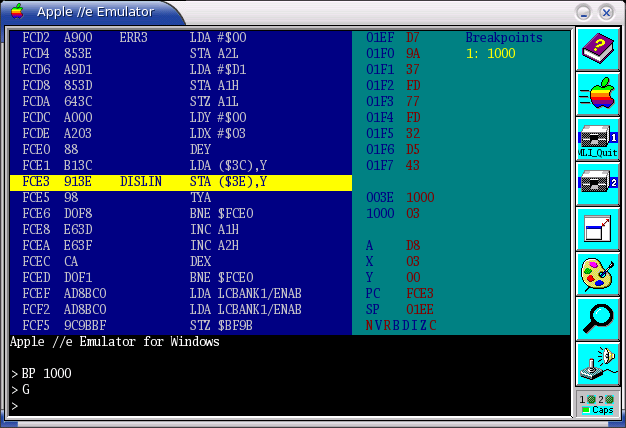Select line FCEA INC A2H
This screenshot has height=428, width=626.
point(181,246)
